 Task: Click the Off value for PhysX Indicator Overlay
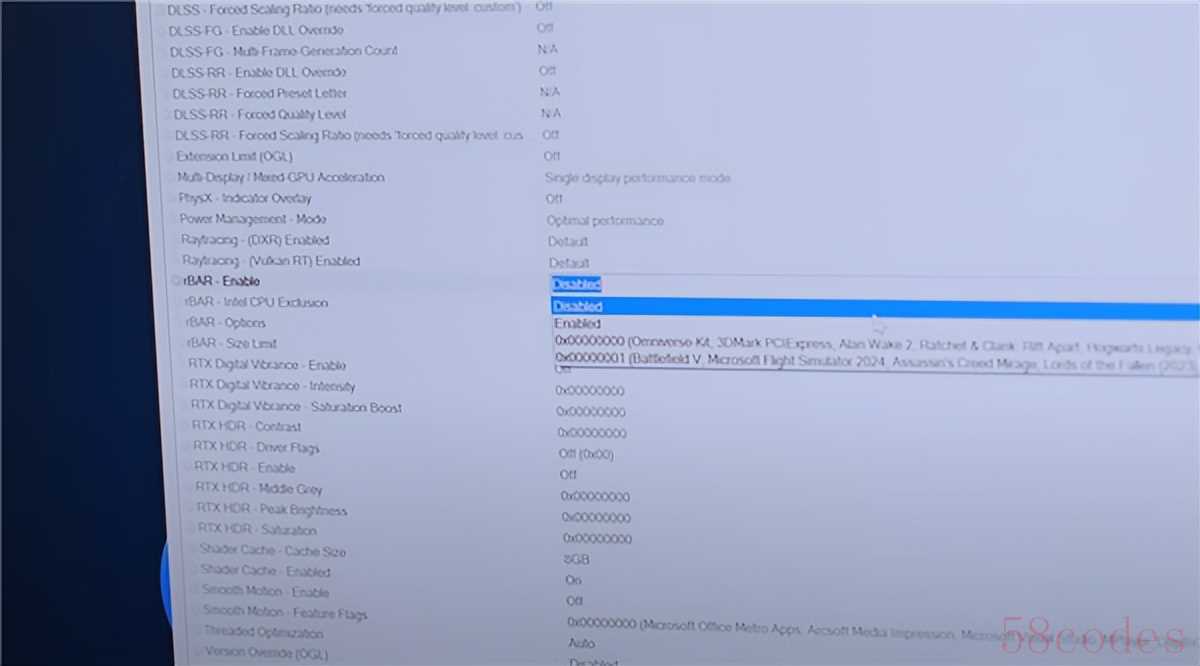(554, 199)
